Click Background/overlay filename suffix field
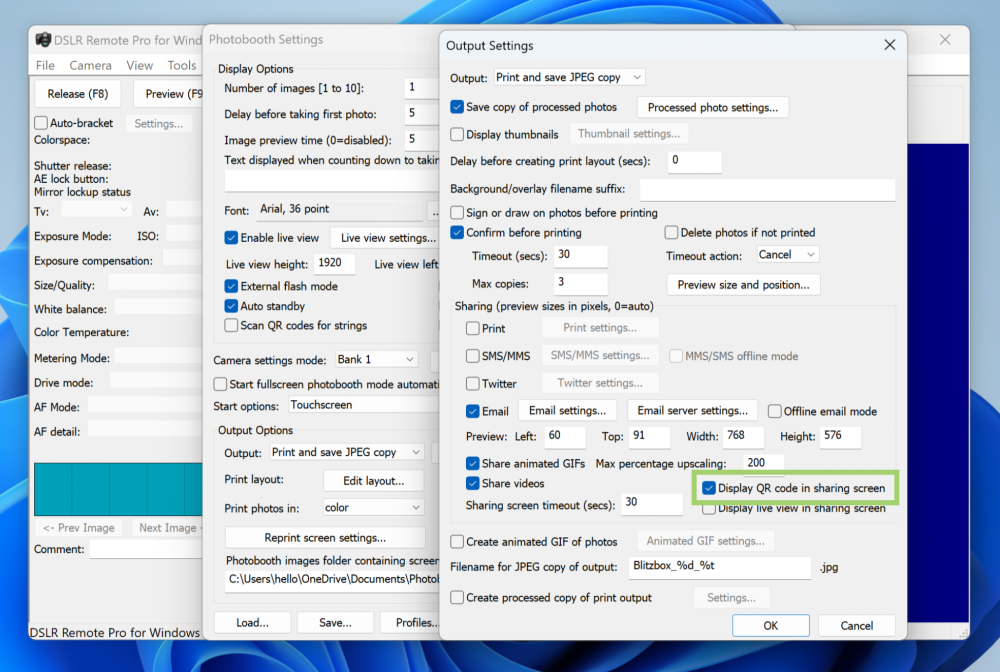 [x=768, y=189]
